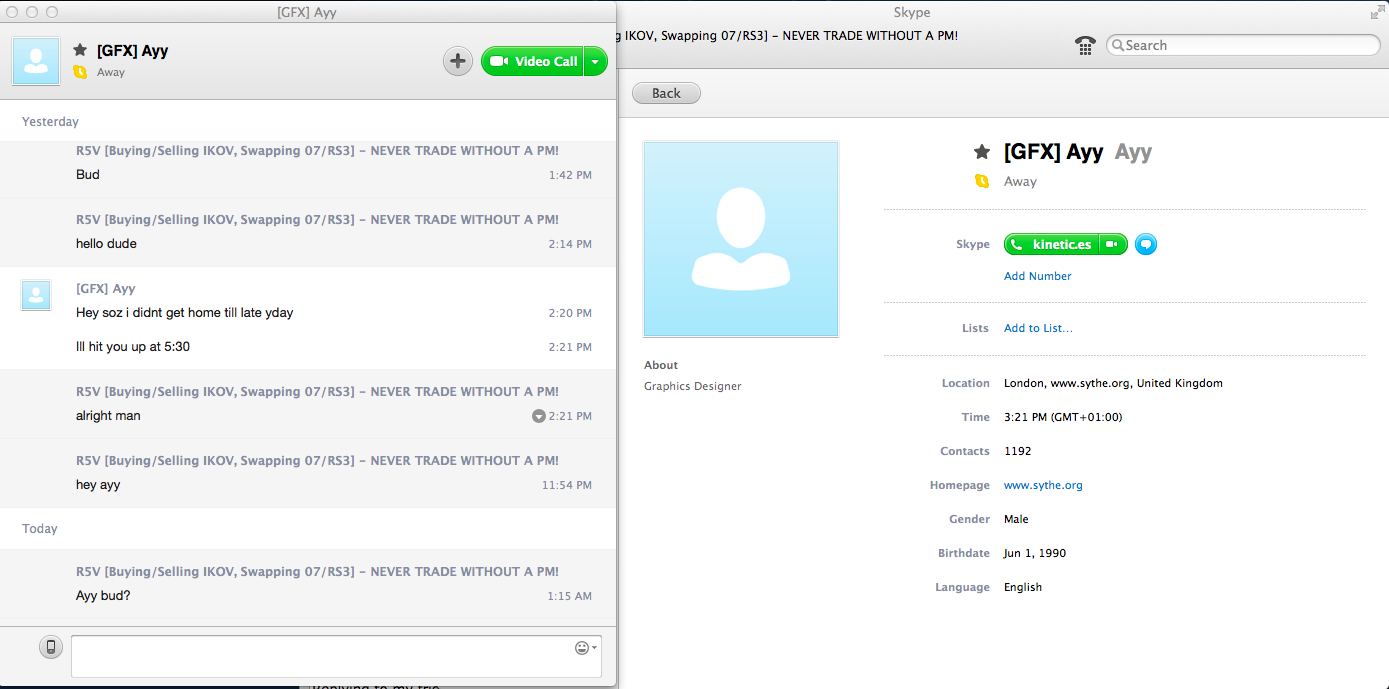Click the Back button in Skype window

tap(666, 93)
